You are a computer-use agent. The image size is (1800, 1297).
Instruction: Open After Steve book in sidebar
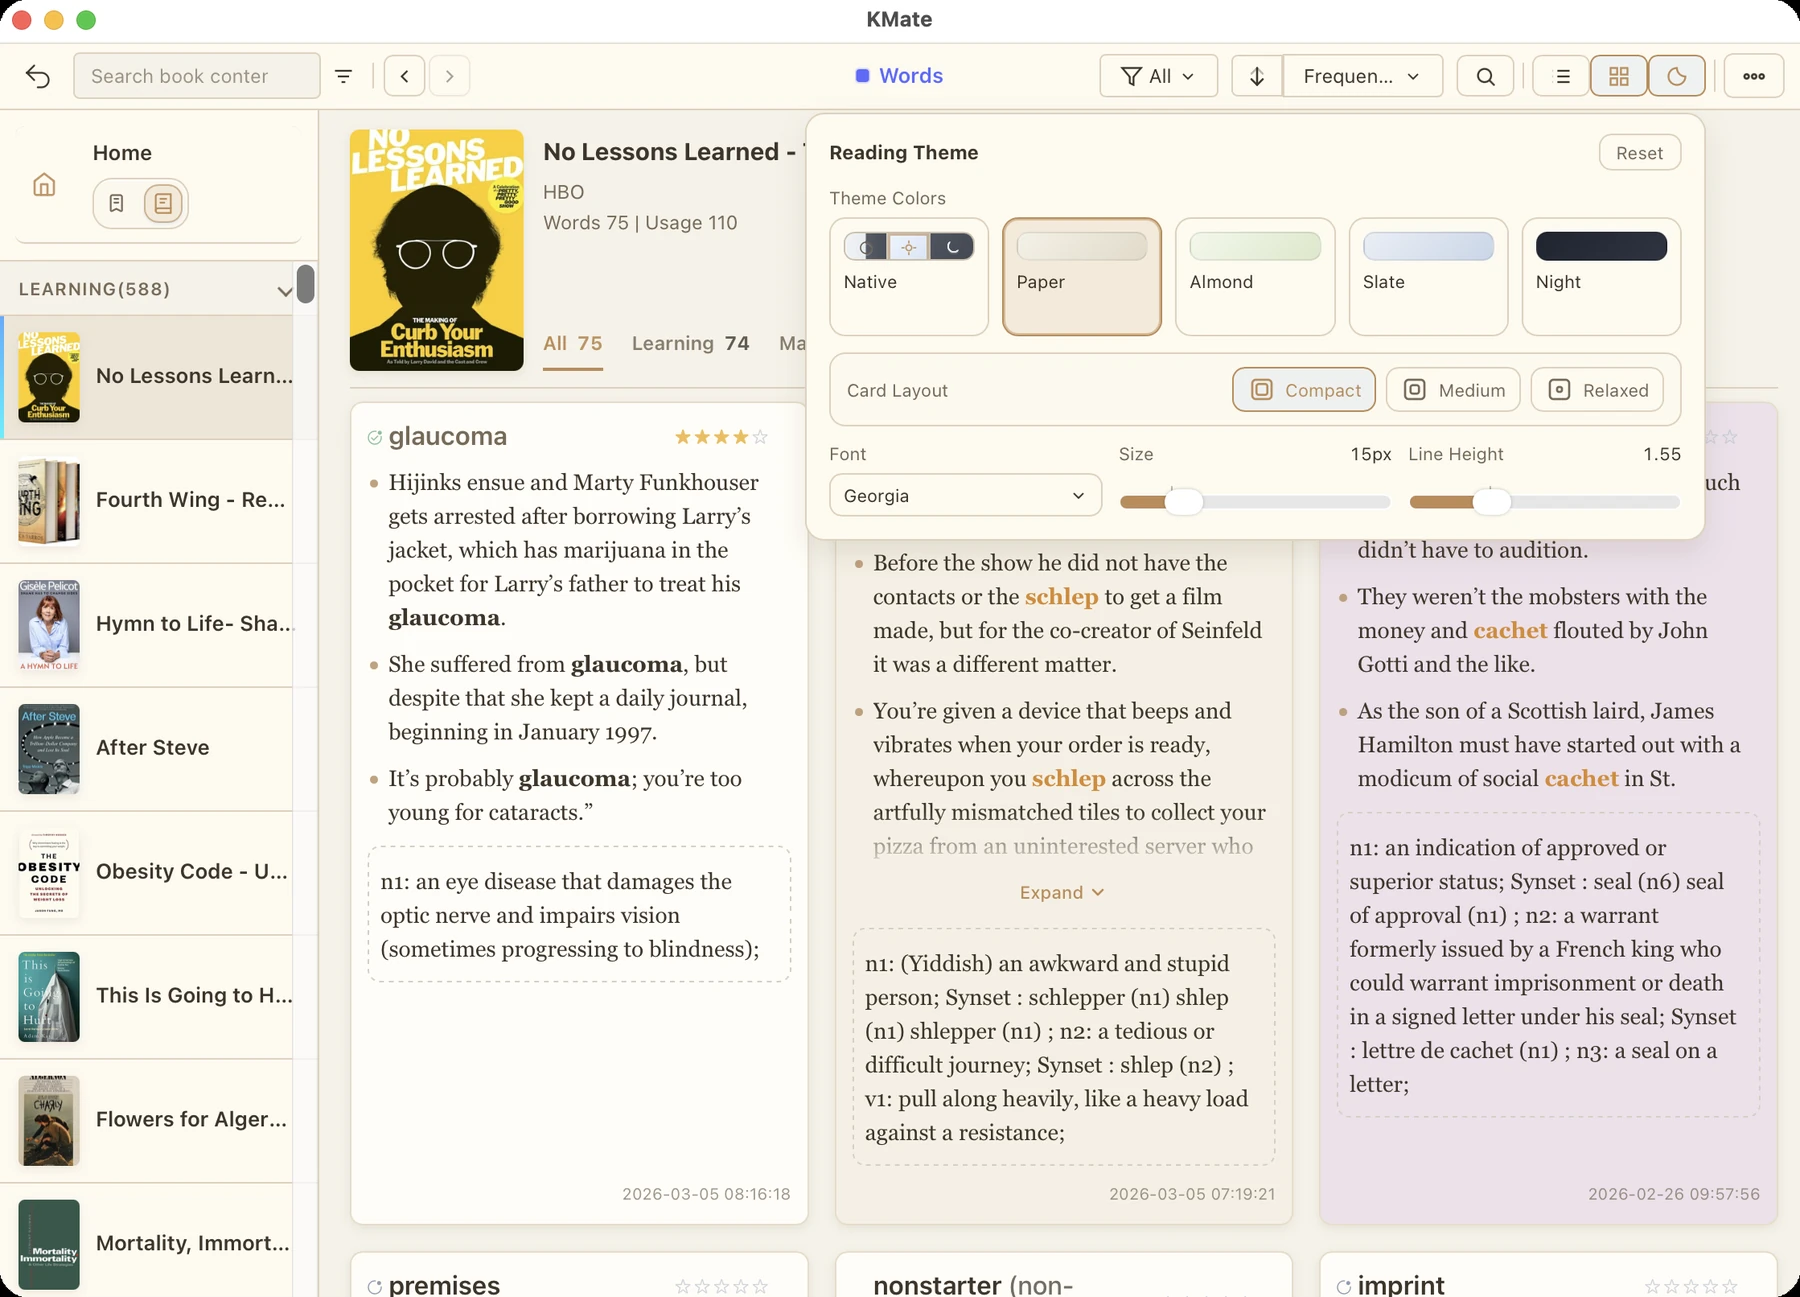[x=148, y=749]
